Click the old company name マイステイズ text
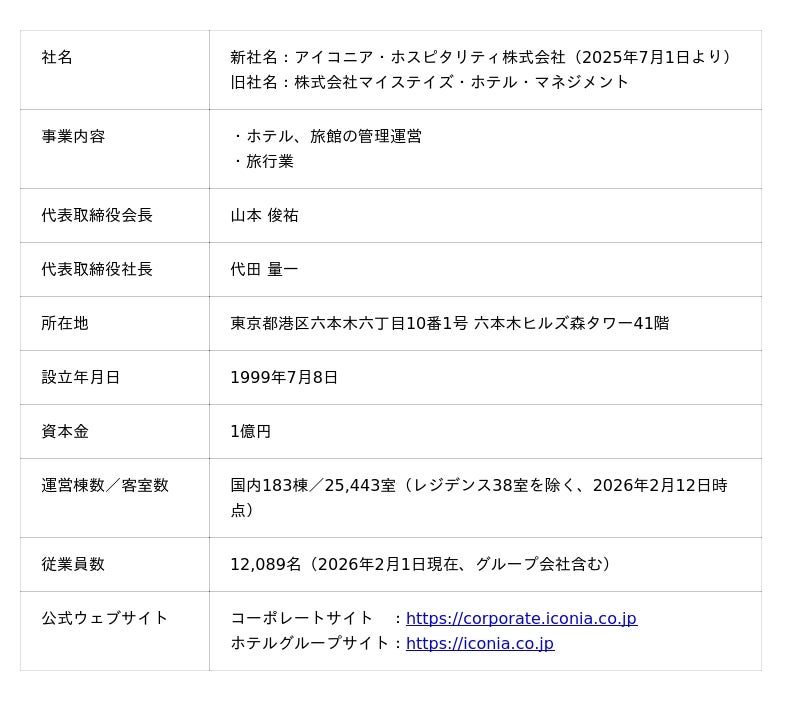 pyautogui.click(x=460, y=82)
